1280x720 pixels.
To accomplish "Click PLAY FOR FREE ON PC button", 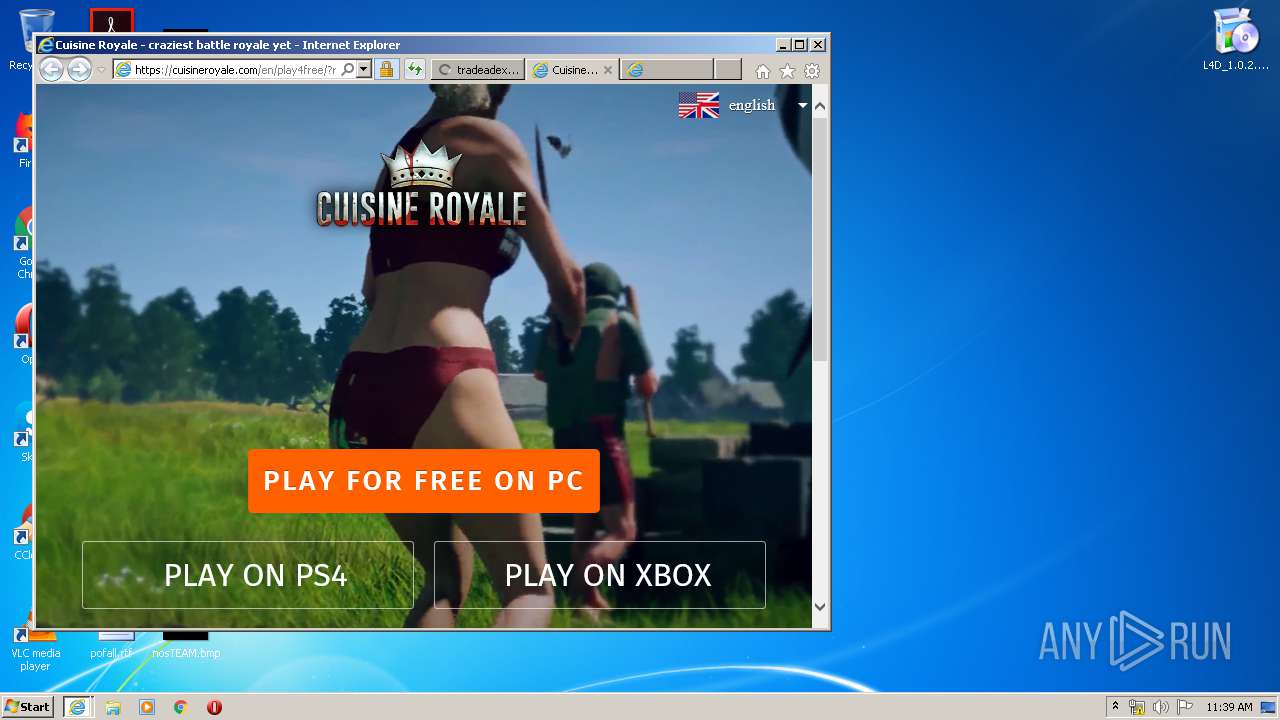I will (424, 481).
